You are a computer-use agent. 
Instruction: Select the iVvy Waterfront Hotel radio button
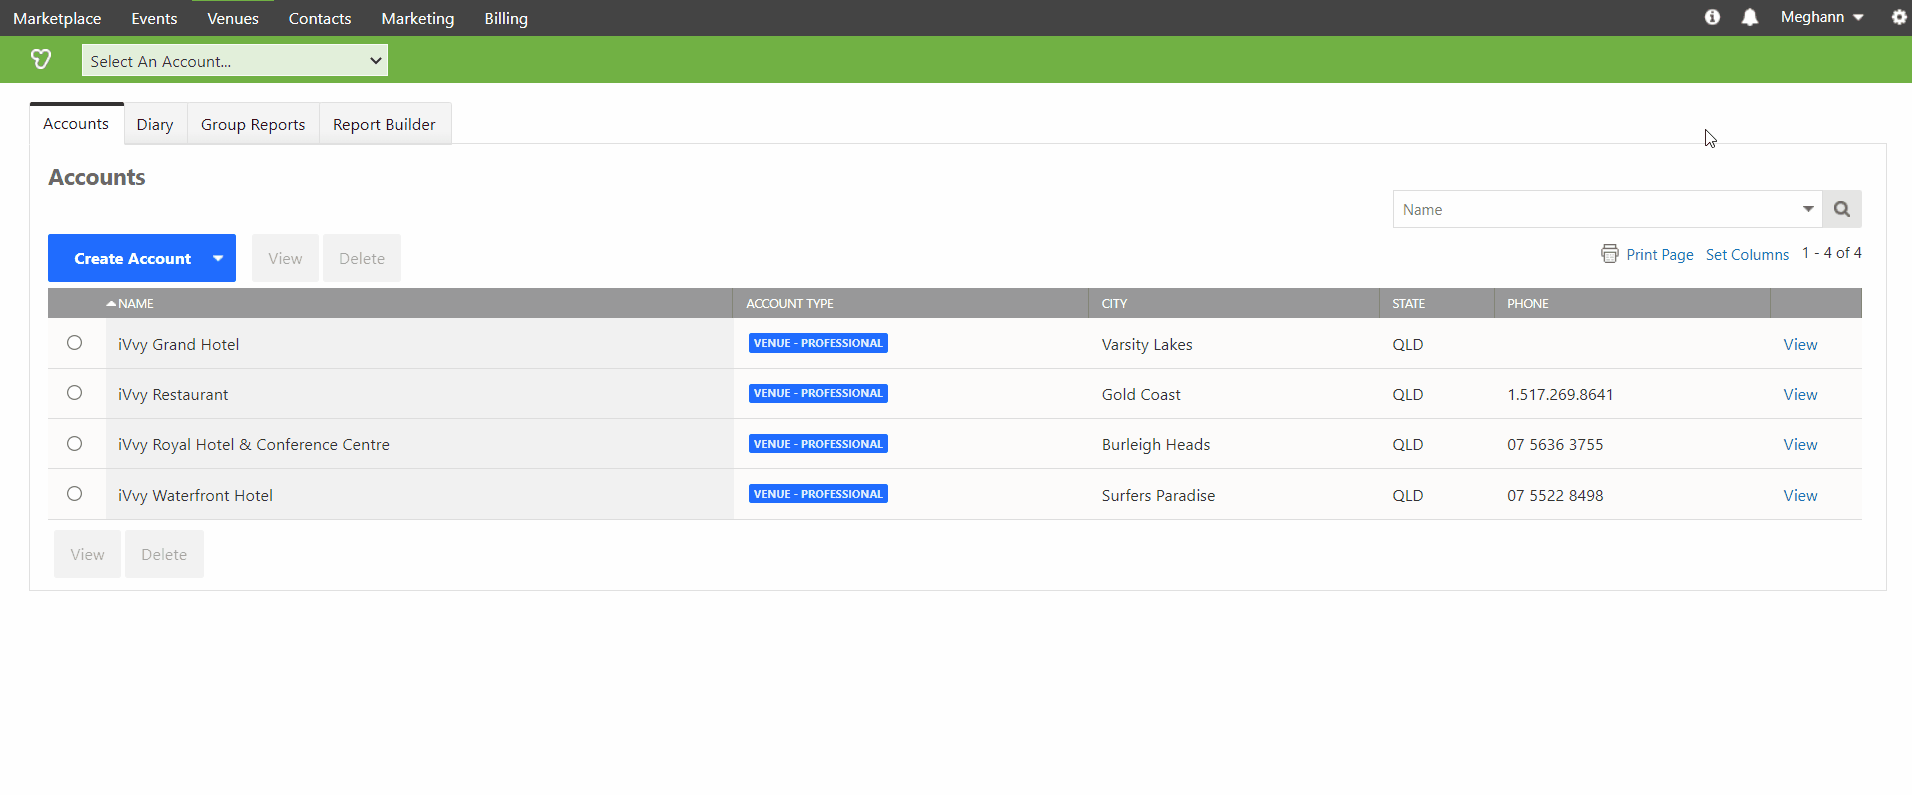[74, 493]
